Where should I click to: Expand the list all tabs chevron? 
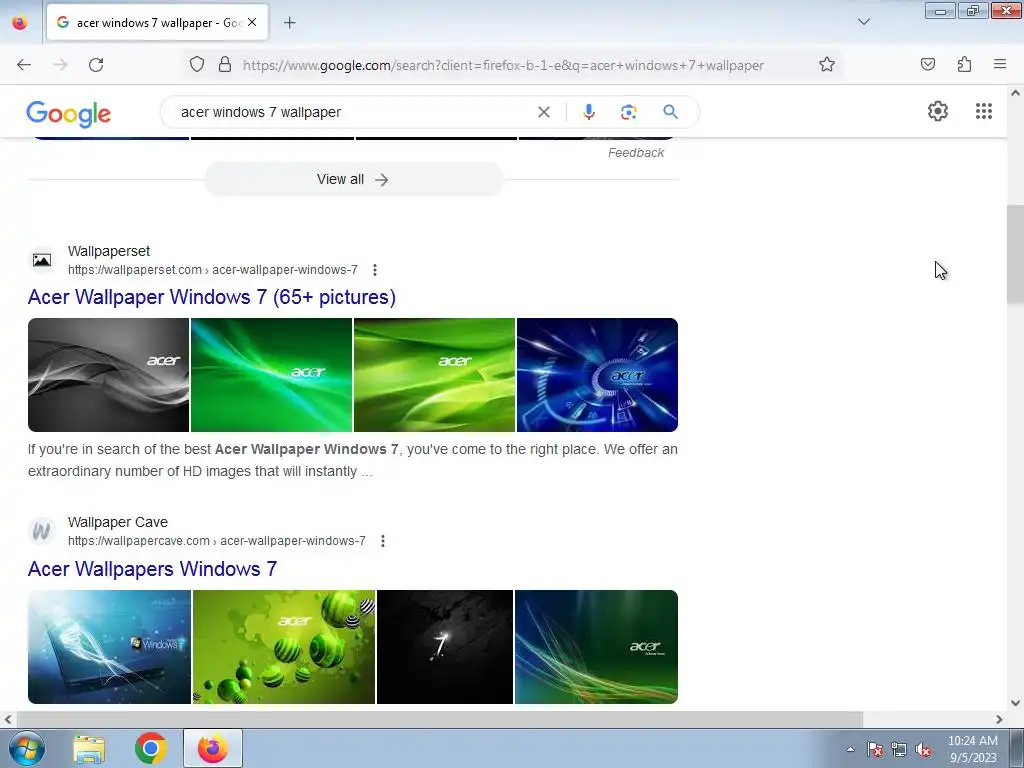pos(864,22)
